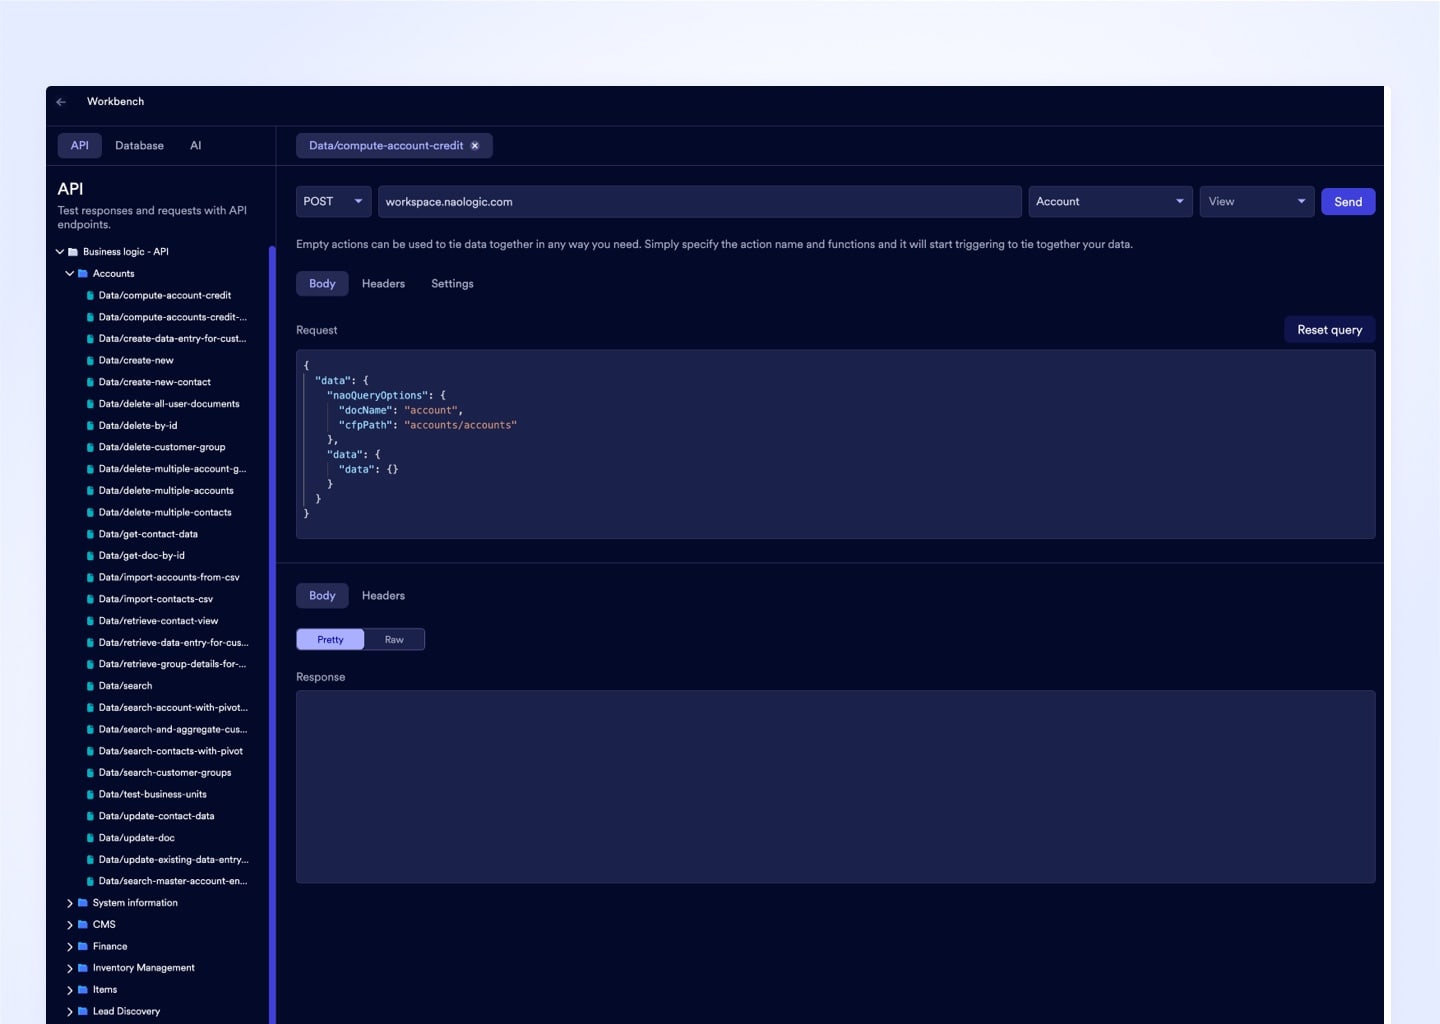Viewport: 1440px width, 1024px height.
Task: Click the file icon of Data/delete-by-id
Action: tap(90, 426)
